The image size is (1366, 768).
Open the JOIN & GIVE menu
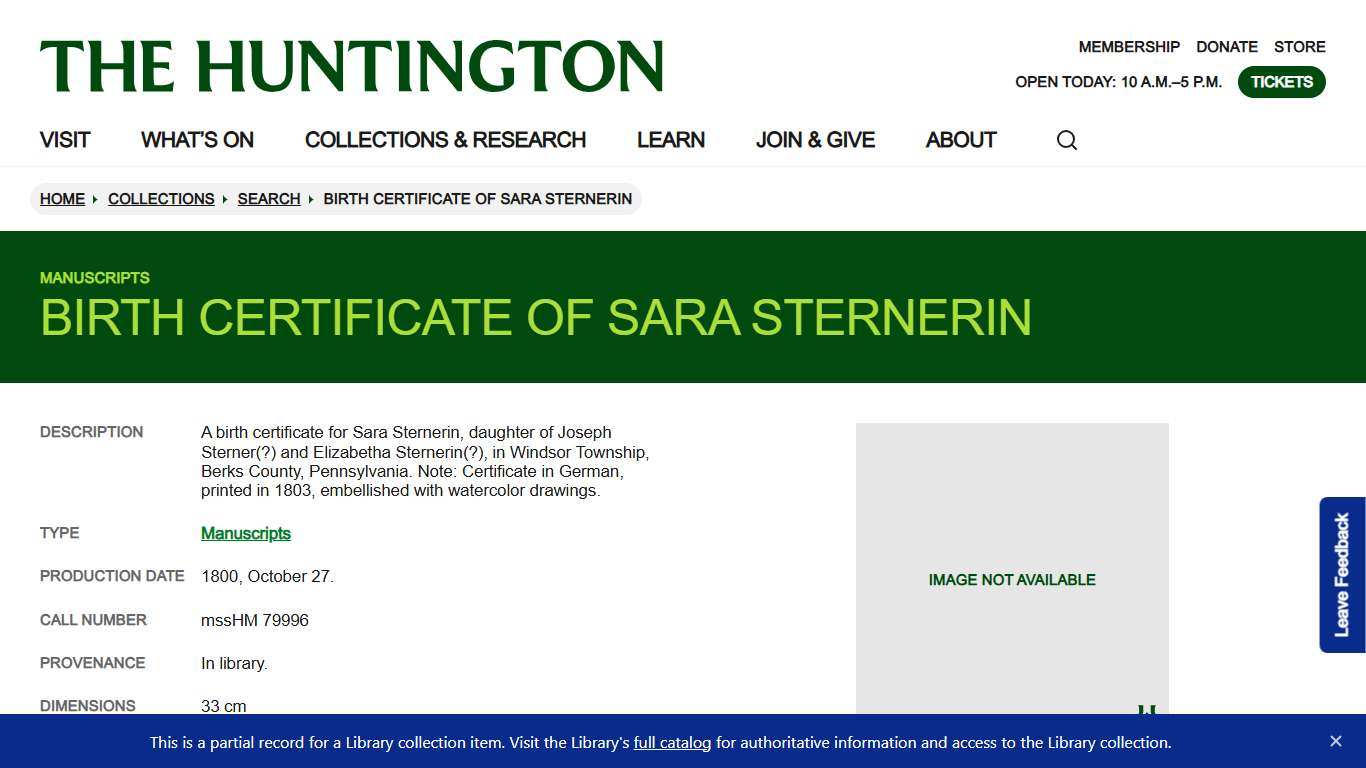(815, 140)
